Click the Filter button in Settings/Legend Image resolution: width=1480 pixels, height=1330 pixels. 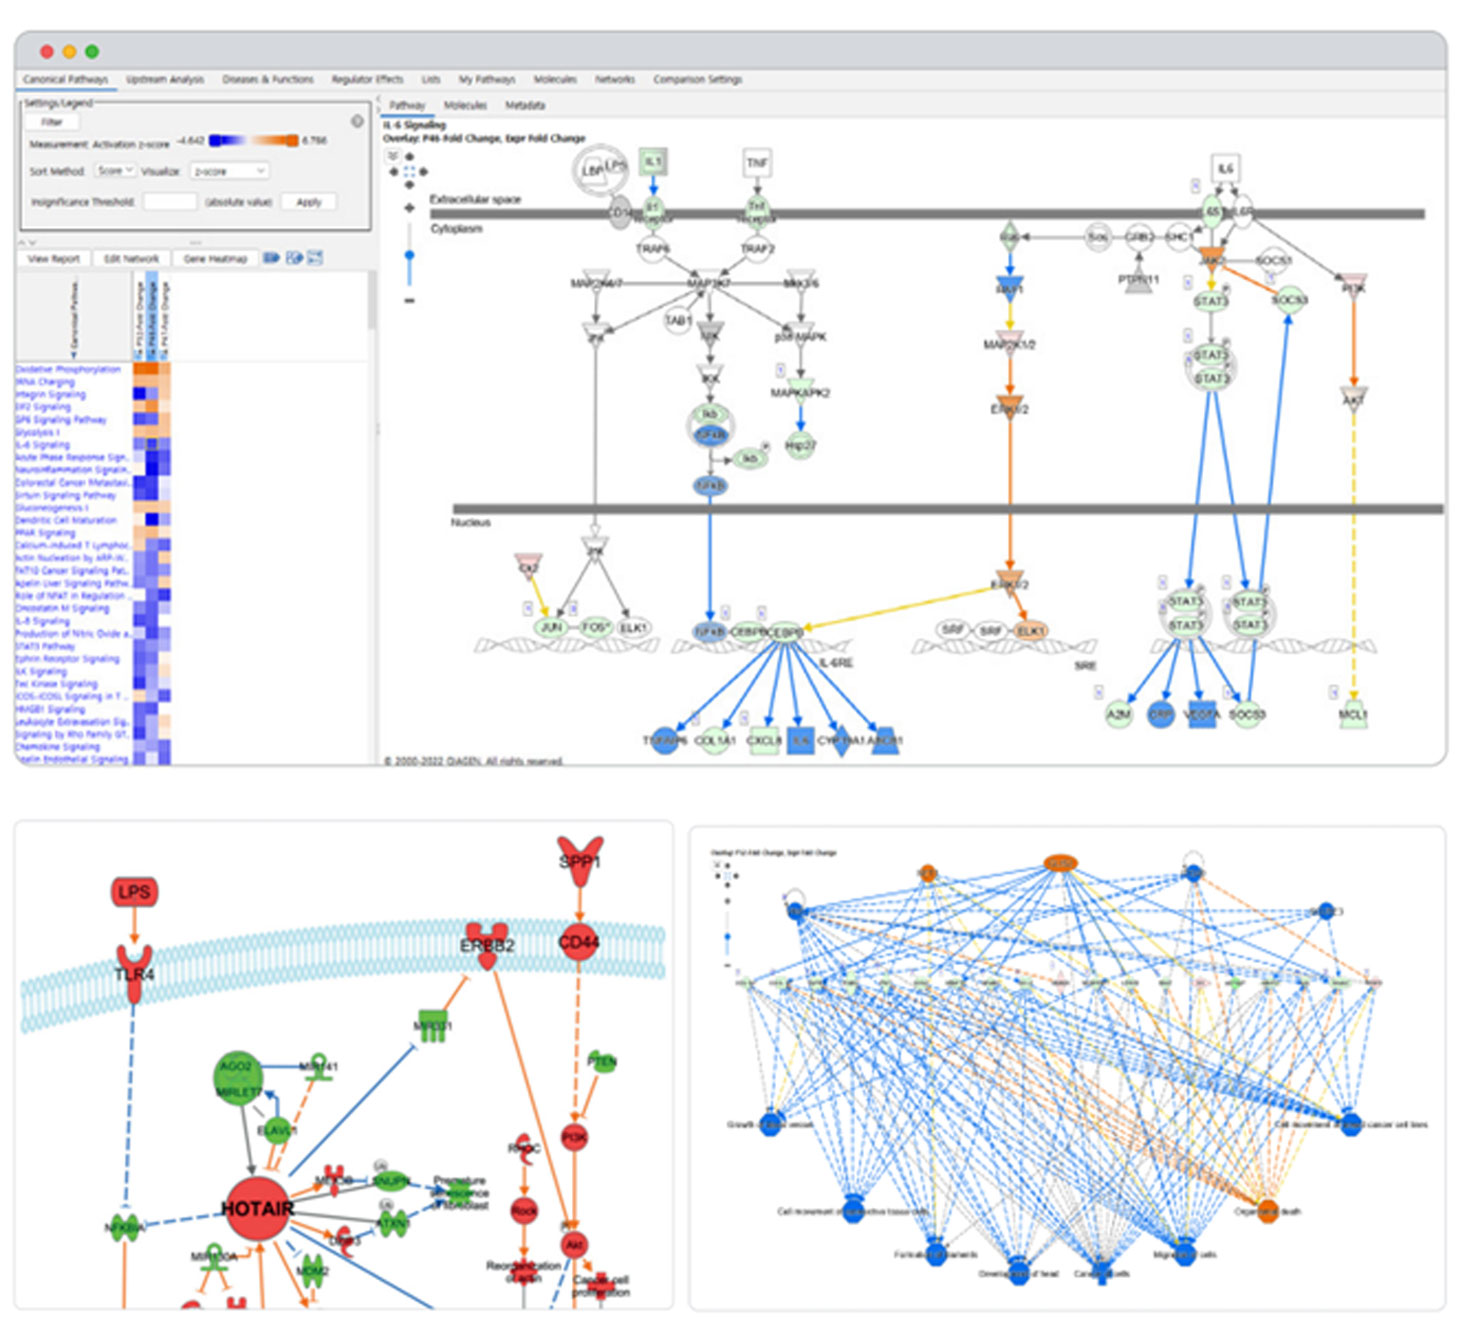52,122
